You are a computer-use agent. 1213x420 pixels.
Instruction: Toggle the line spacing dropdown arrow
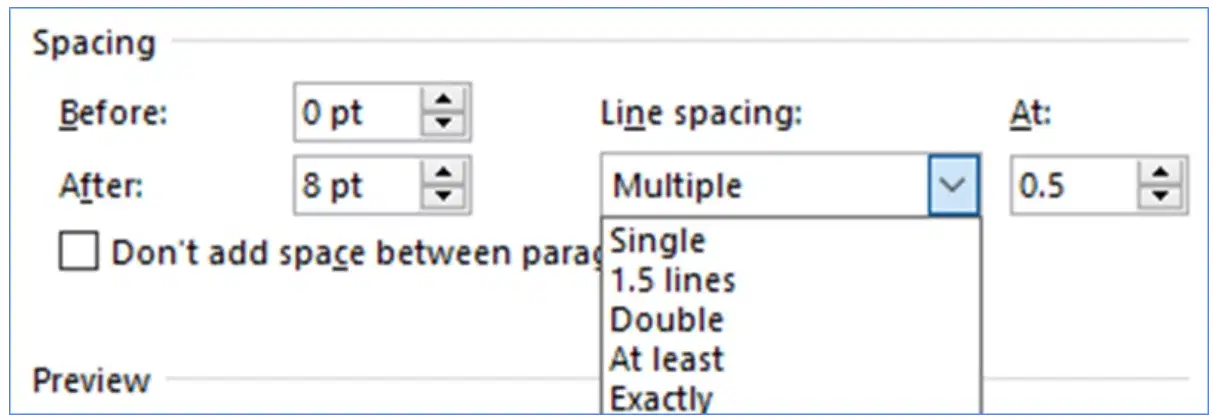click(954, 186)
